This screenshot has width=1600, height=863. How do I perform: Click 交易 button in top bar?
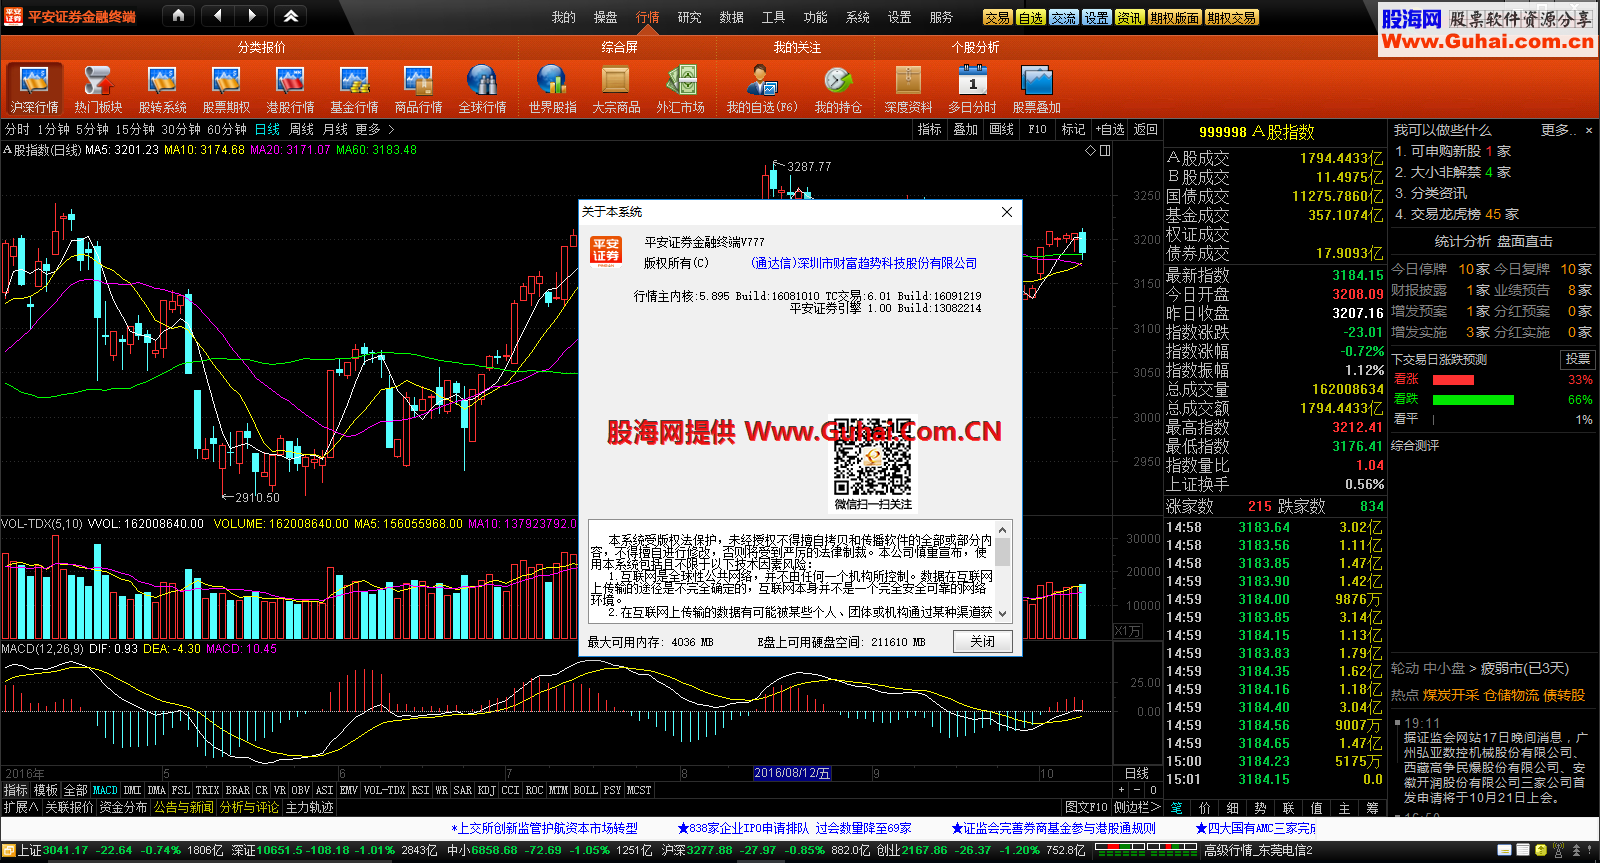(x=997, y=18)
